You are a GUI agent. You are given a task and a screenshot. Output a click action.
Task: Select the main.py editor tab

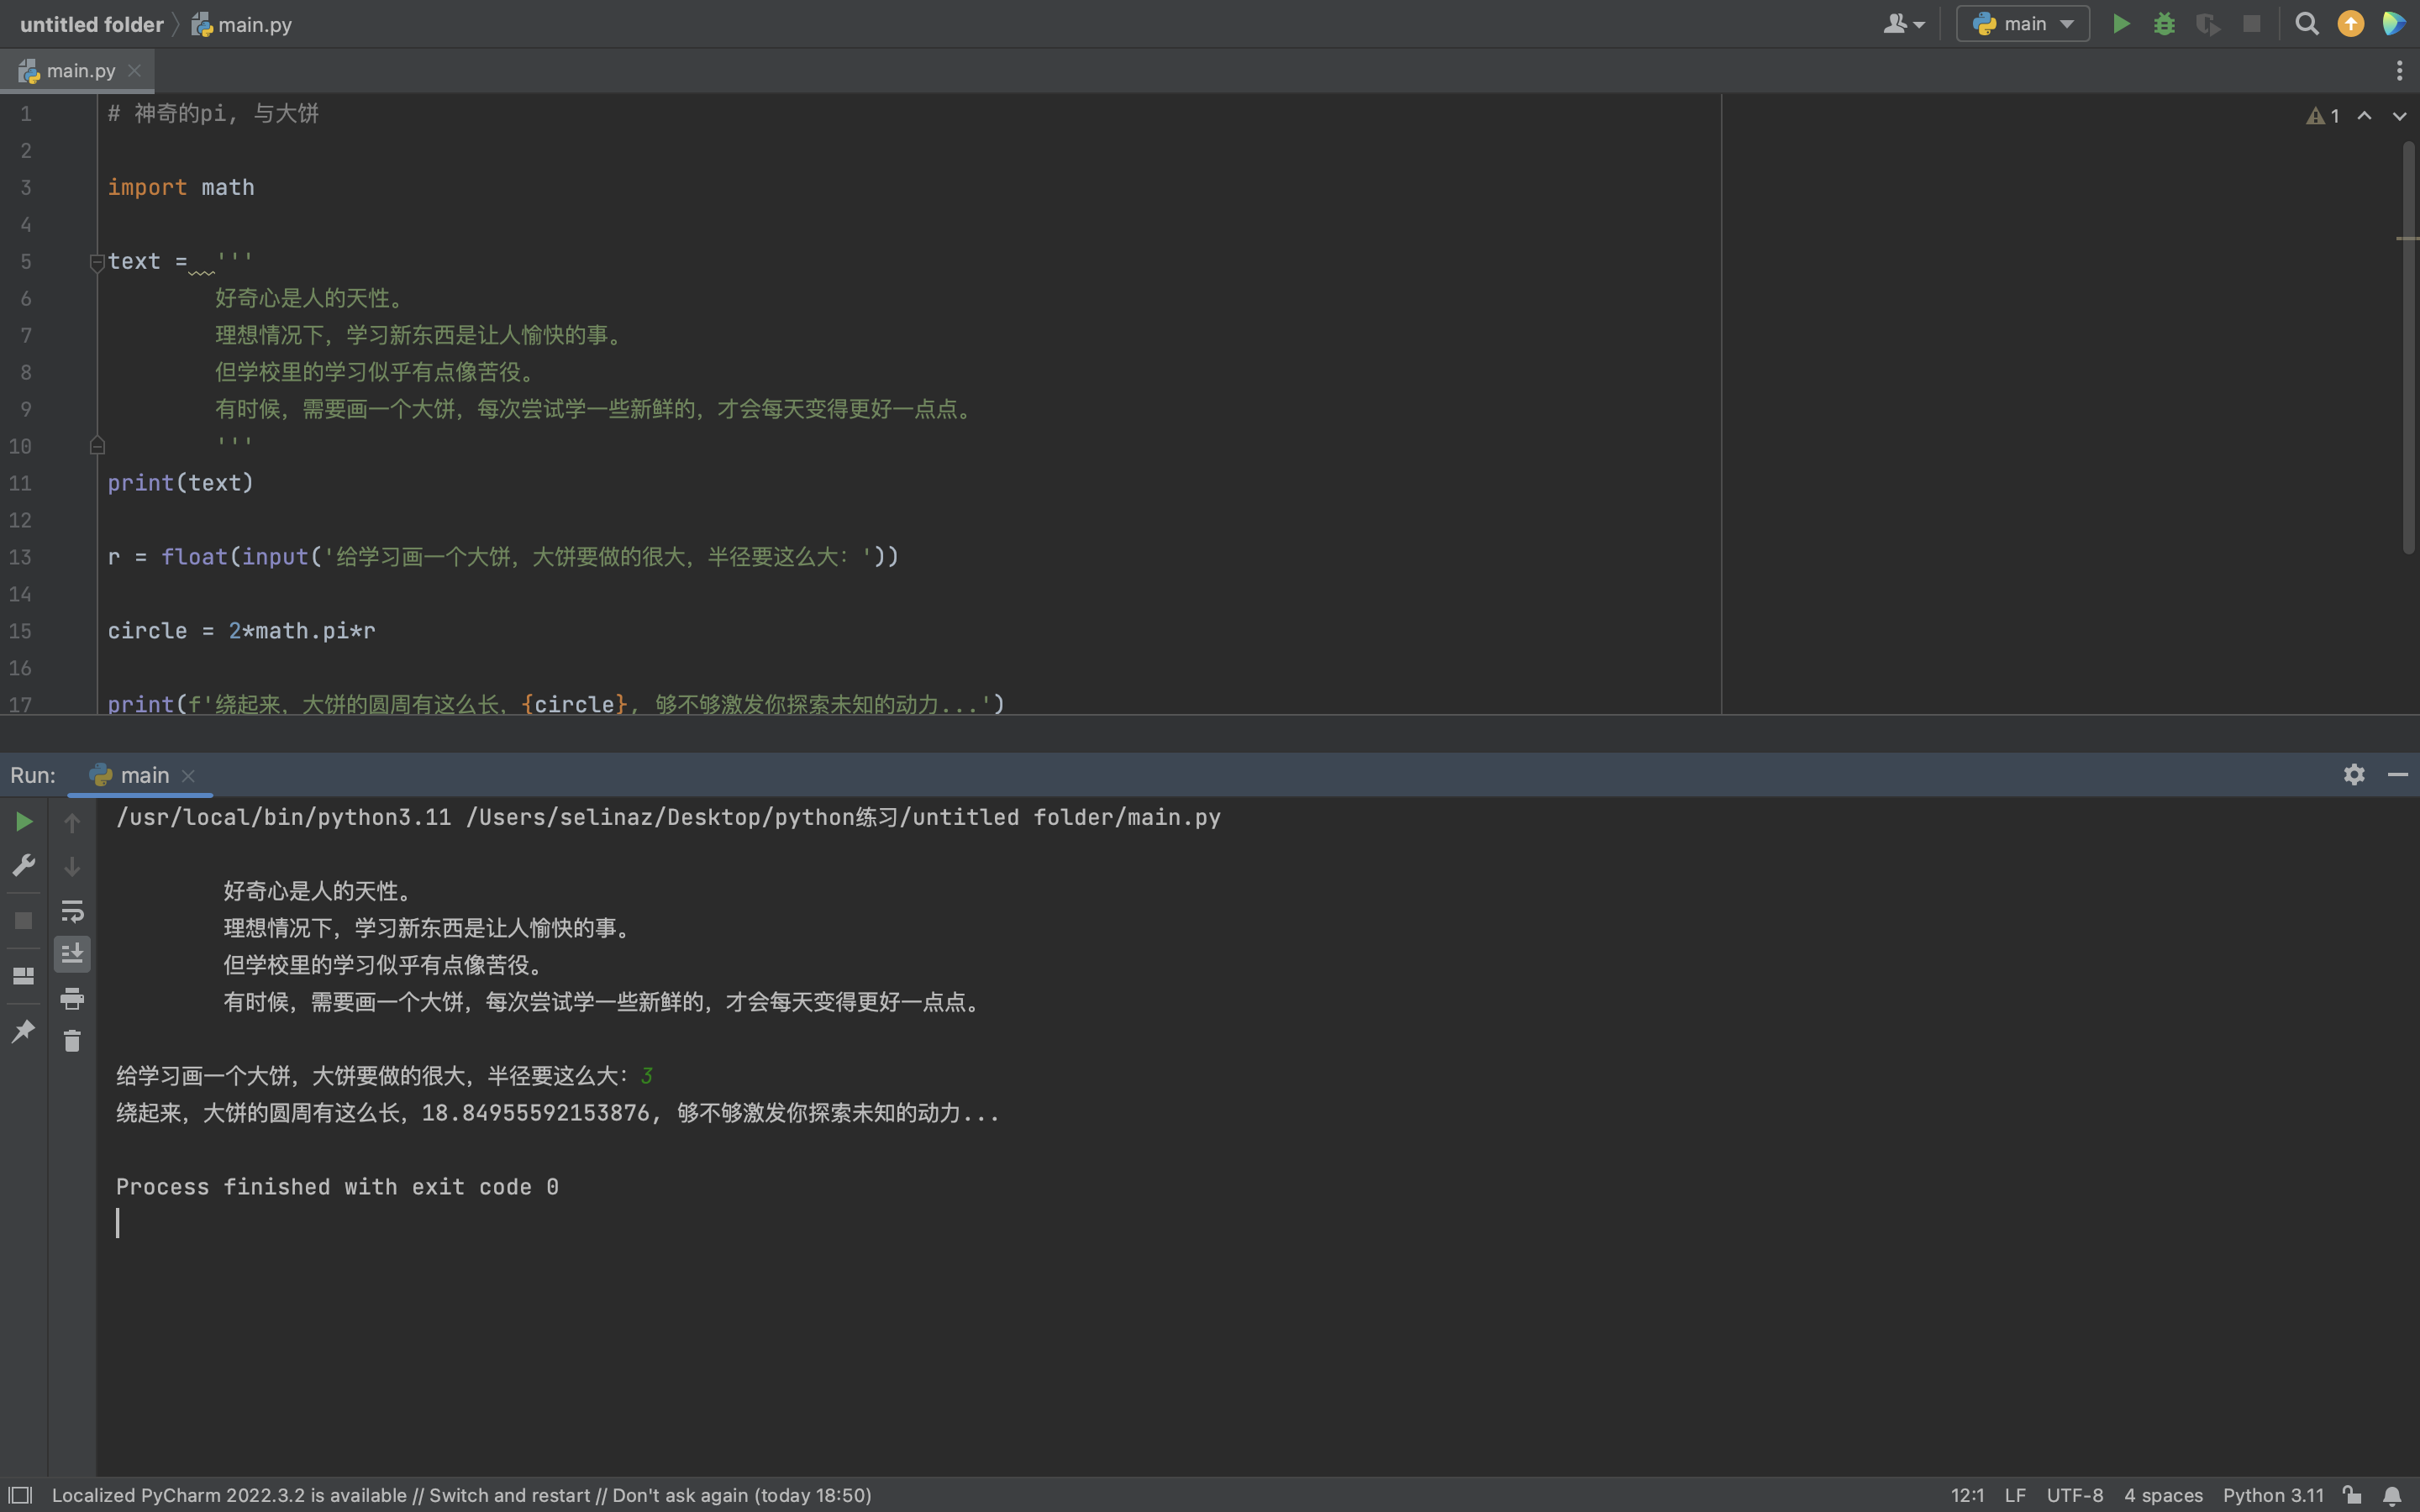point(80,71)
